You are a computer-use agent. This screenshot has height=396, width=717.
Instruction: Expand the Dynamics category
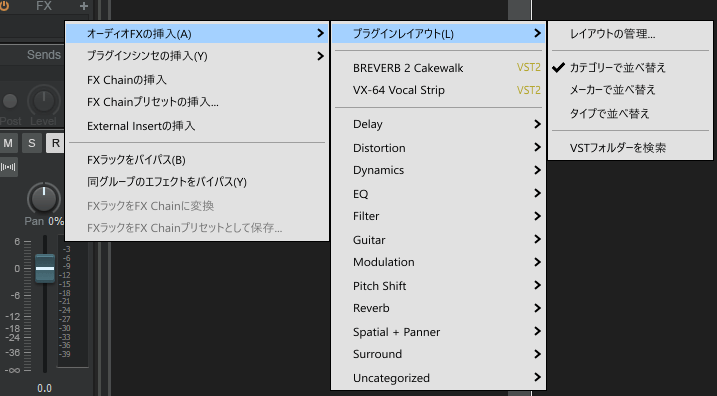click(x=438, y=170)
